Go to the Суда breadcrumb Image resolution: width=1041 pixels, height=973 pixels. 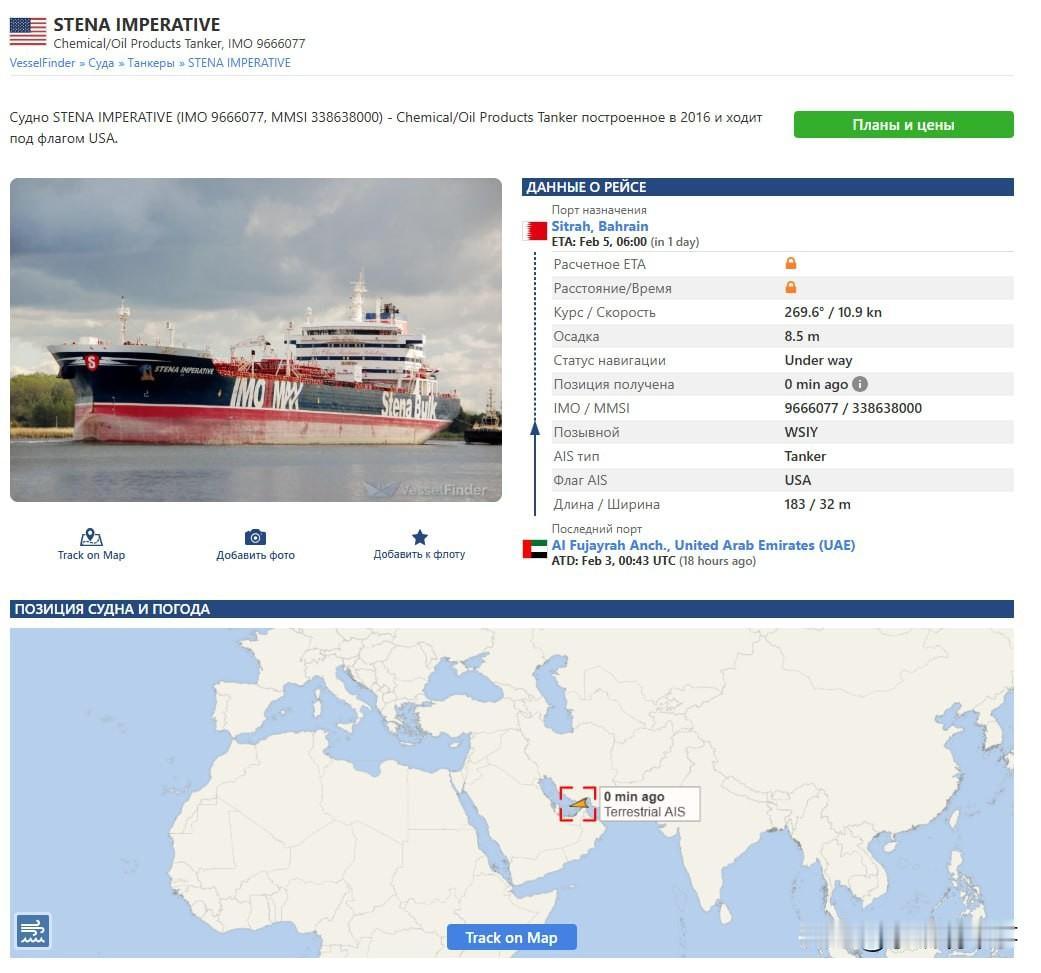pos(101,63)
